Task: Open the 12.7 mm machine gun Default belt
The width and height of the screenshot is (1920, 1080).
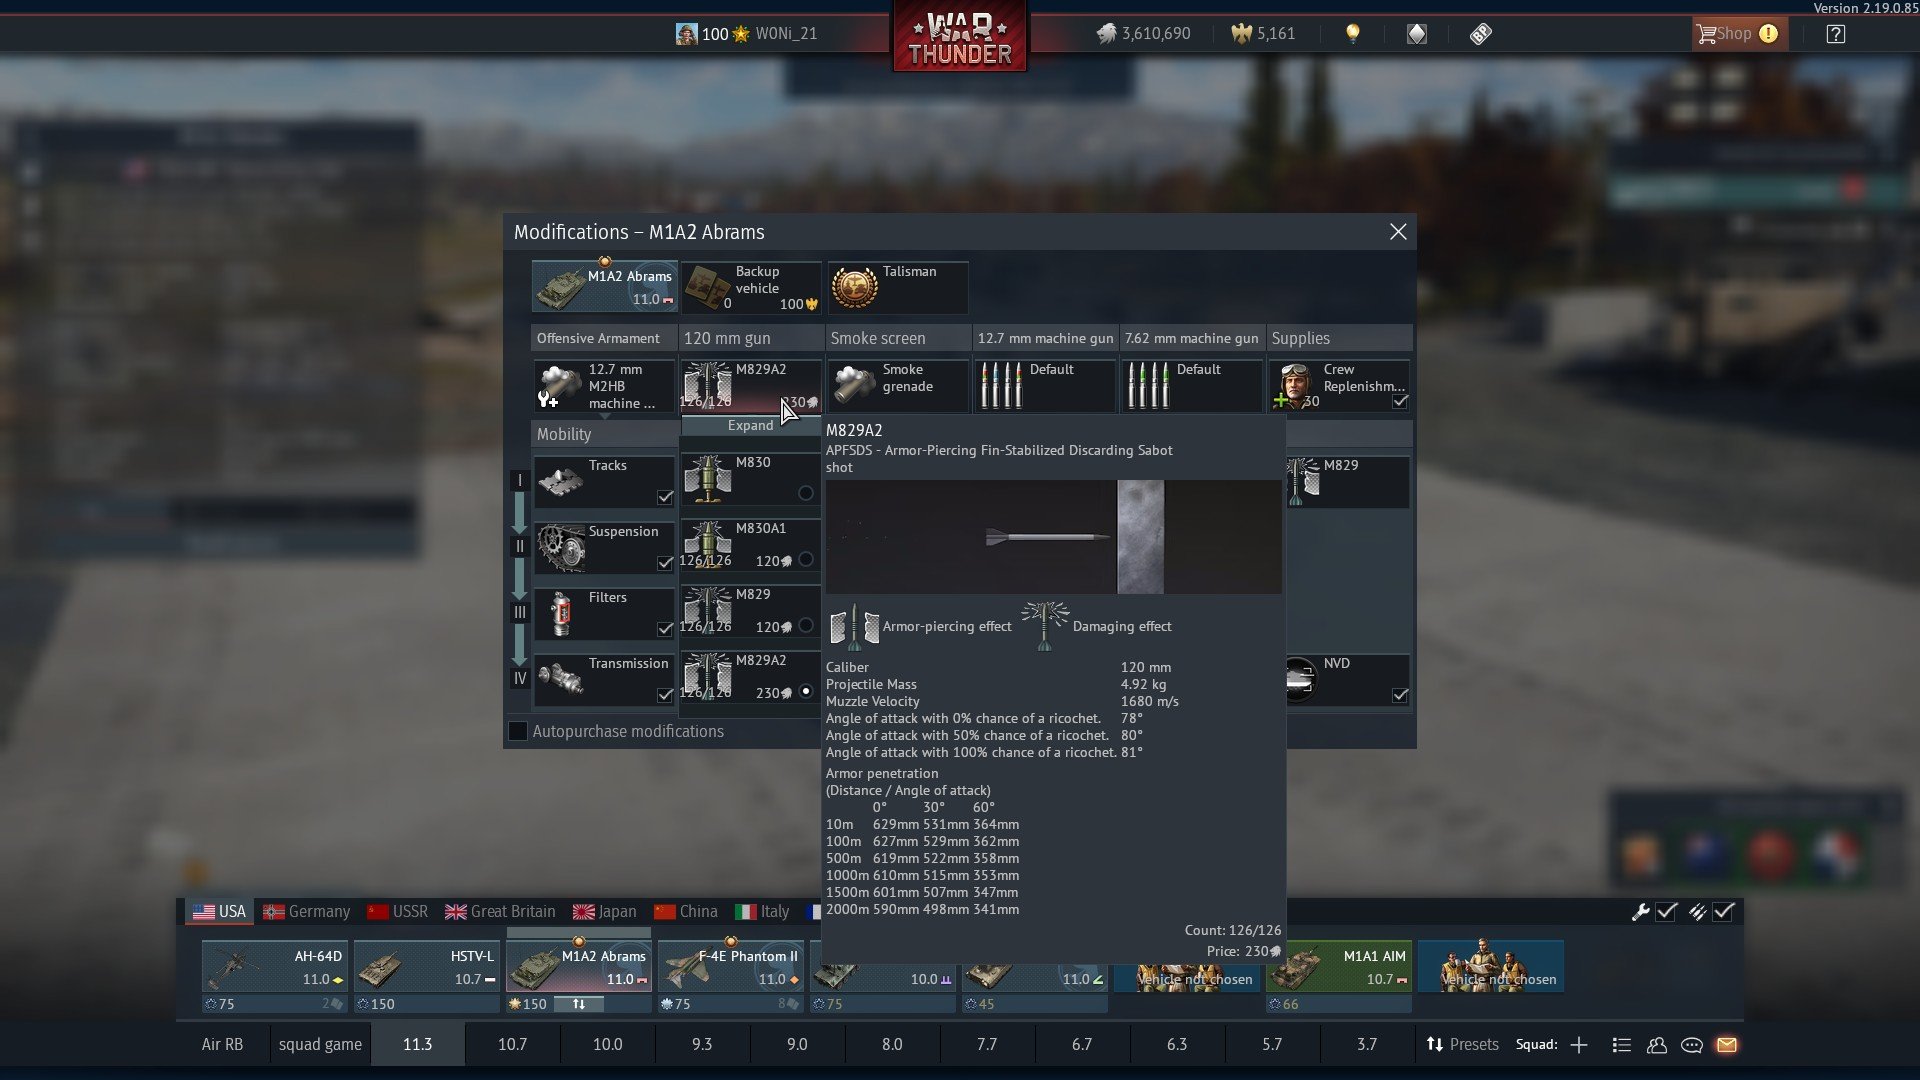Action: pyautogui.click(x=1045, y=386)
